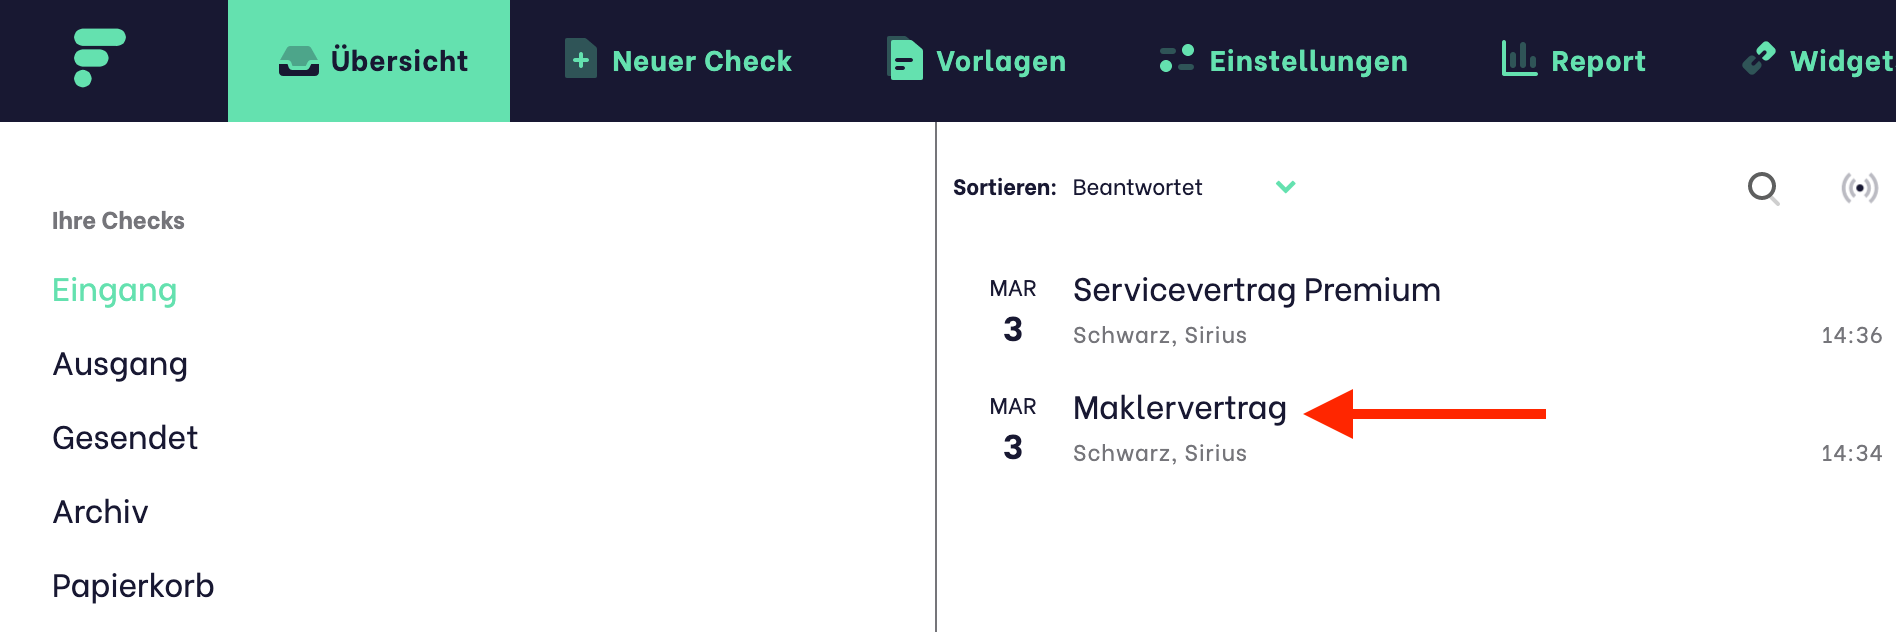Click the Widget icon in the navigation bar
This screenshot has height=632, width=1896.
1759,59
